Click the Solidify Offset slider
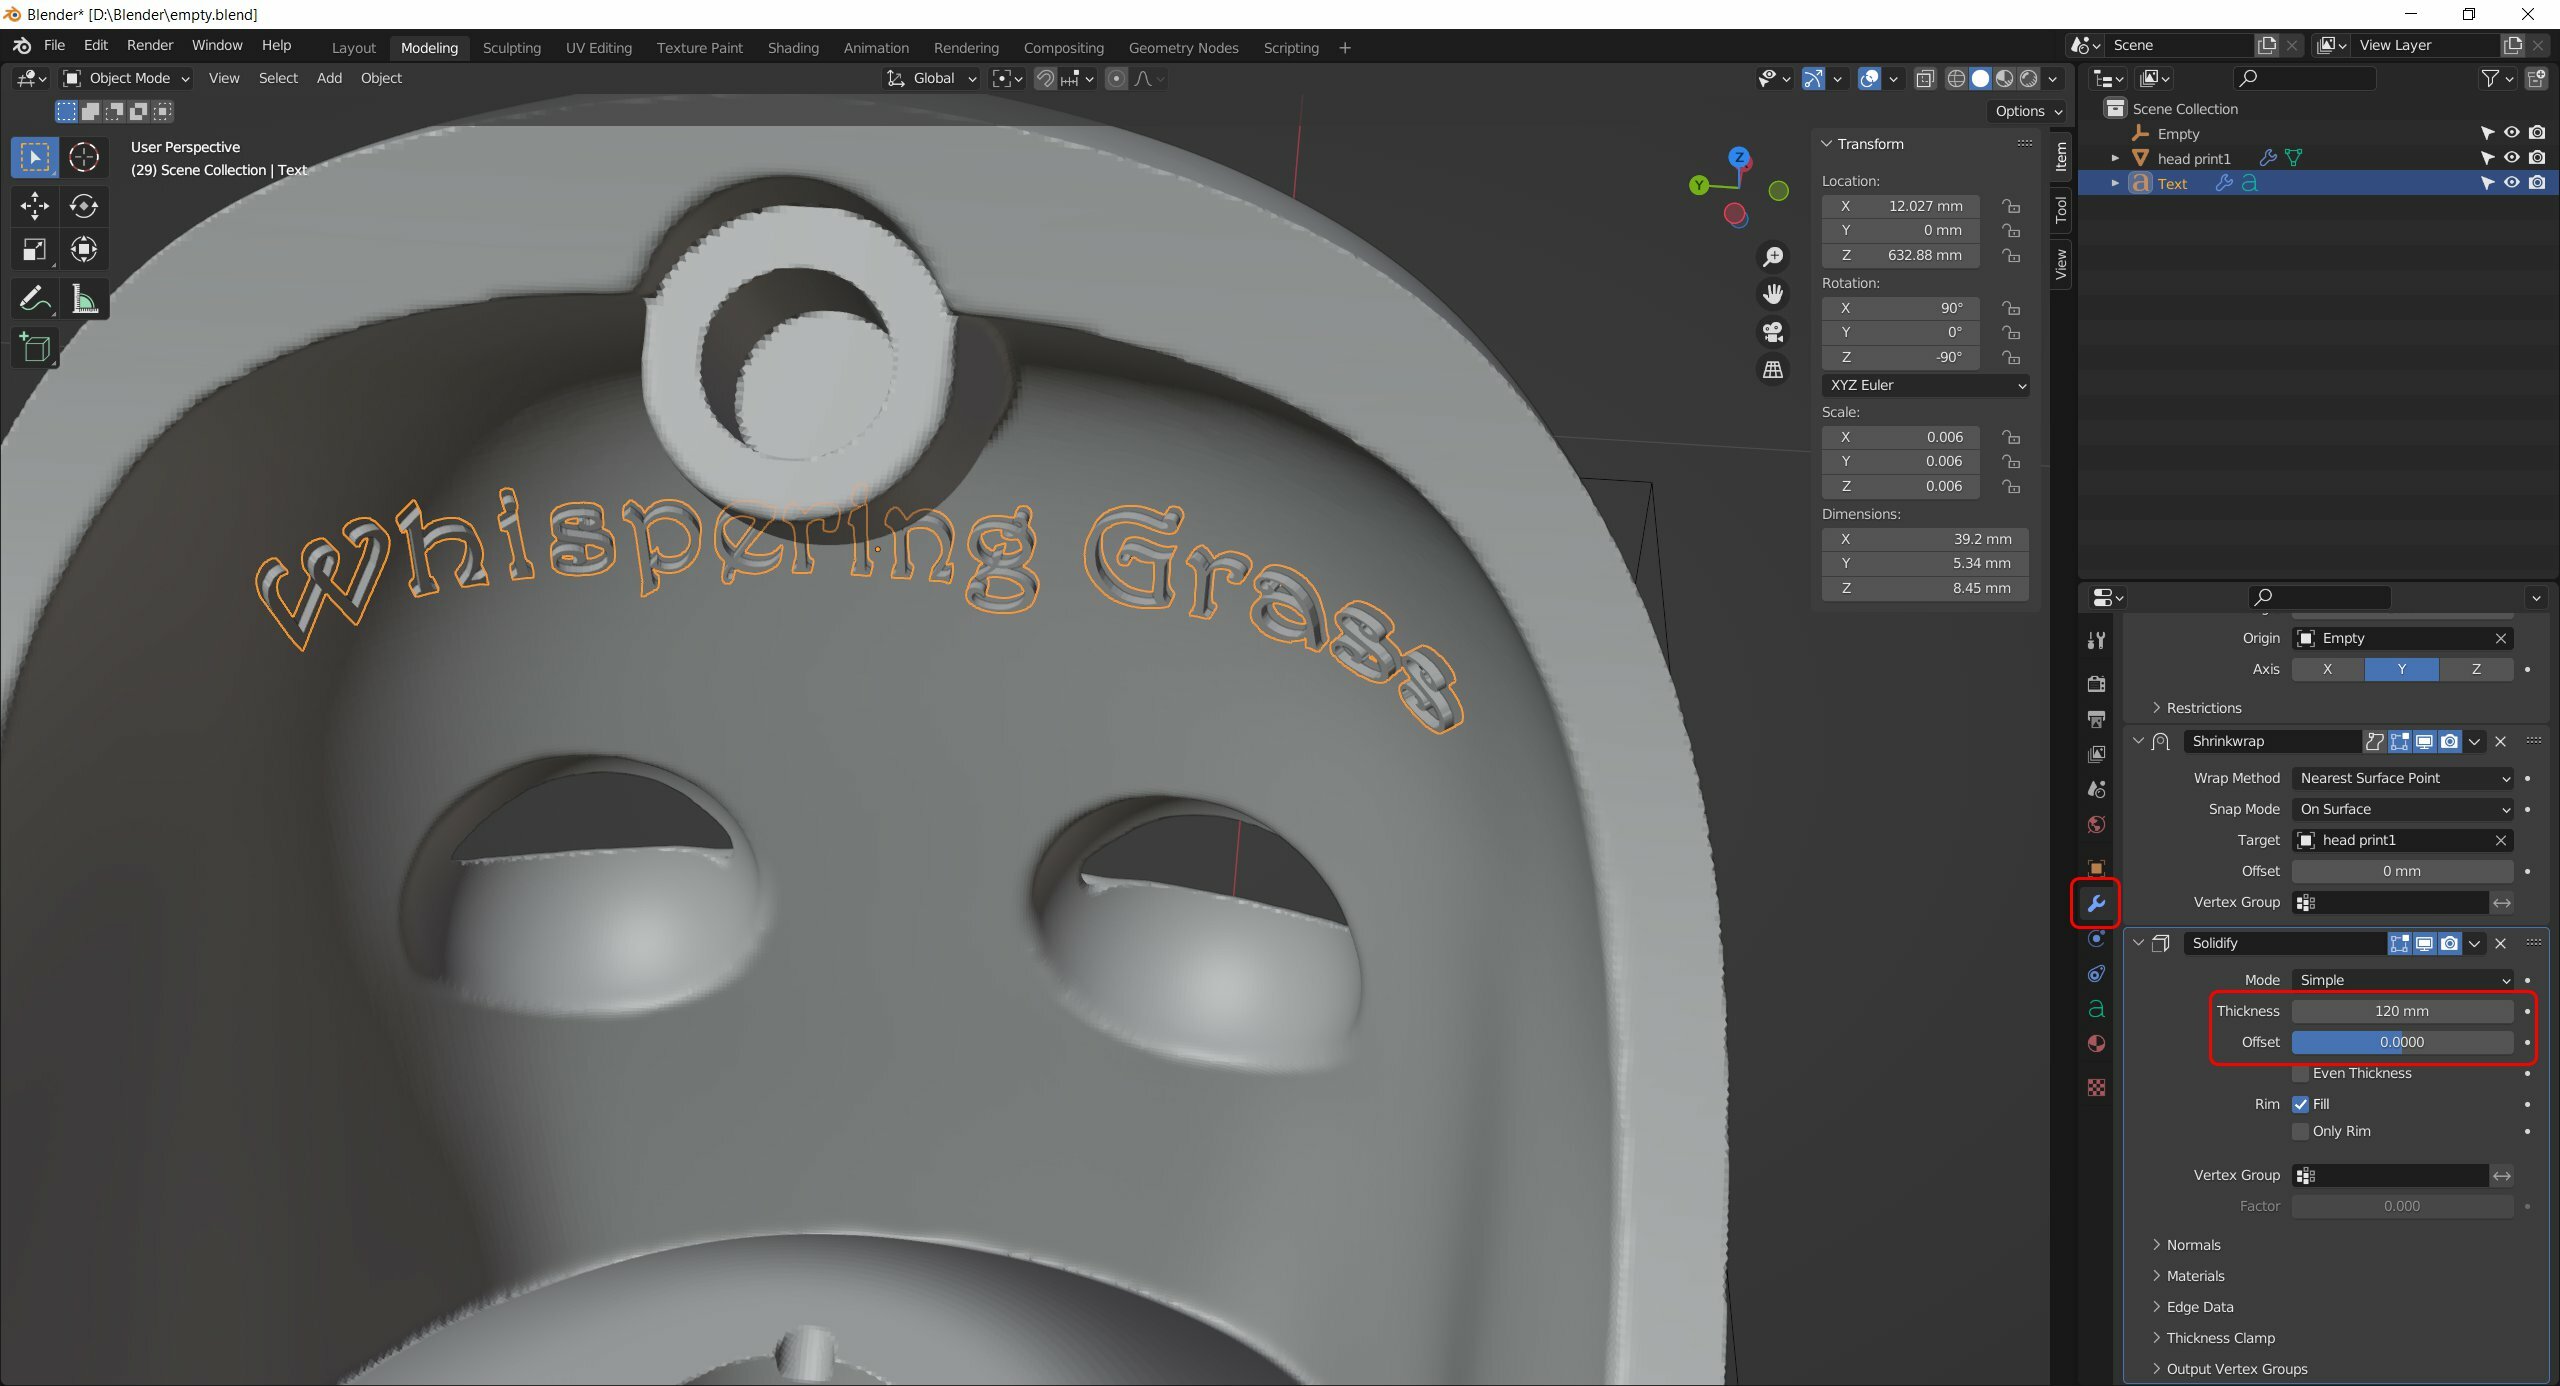The height and width of the screenshot is (1386, 2560). click(2402, 1042)
